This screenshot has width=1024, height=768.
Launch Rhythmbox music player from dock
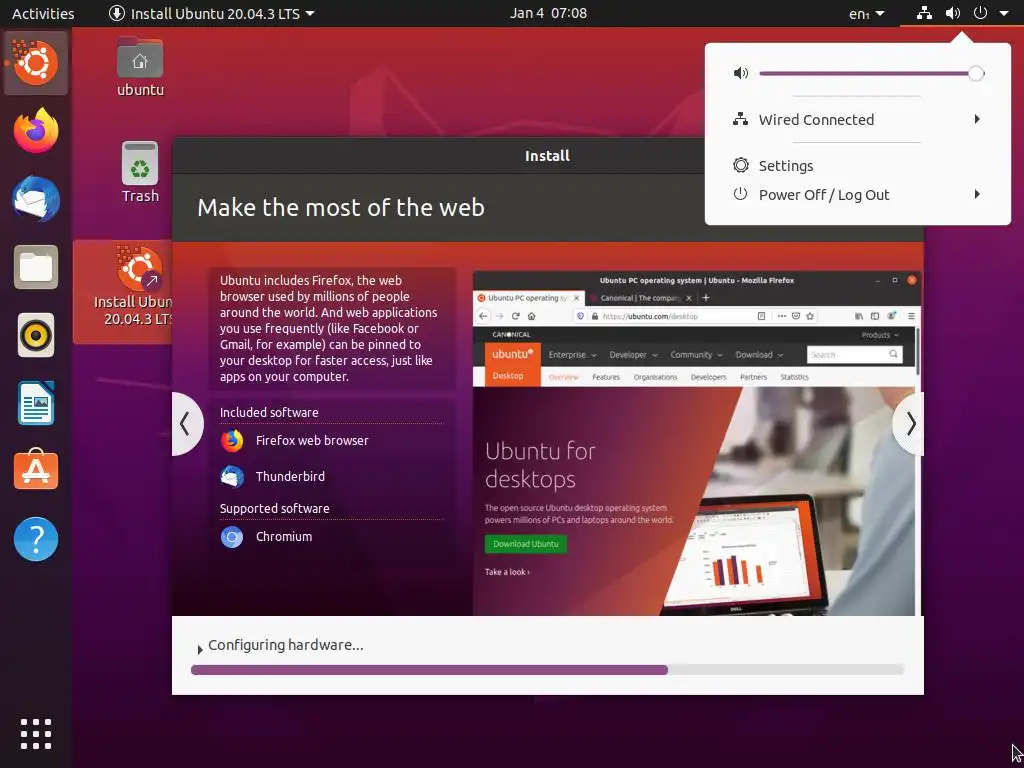(36, 335)
